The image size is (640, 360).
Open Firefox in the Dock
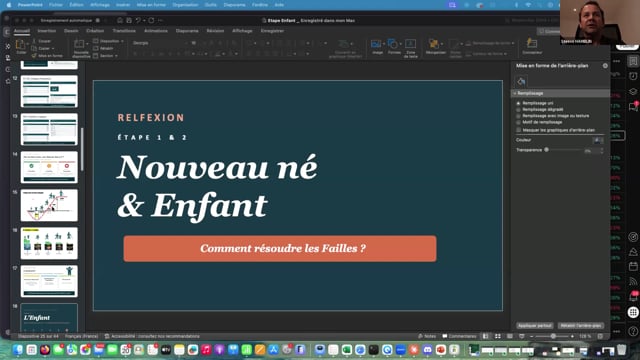[x=45, y=349]
